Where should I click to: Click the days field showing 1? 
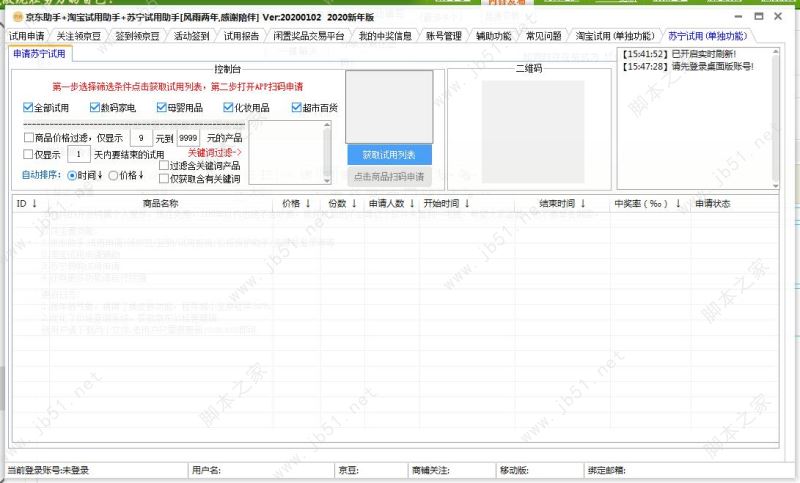(x=79, y=154)
